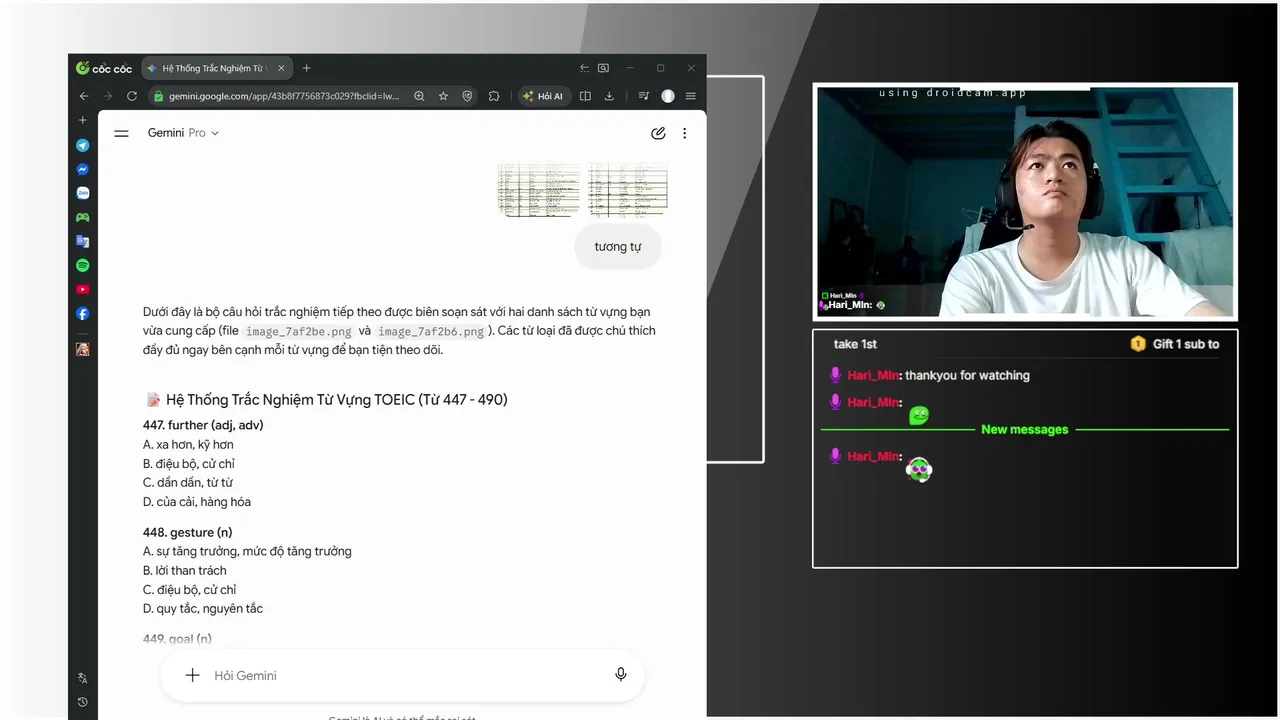Open Google Translate from the sidebar
Image resolution: width=1280 pixels, height=720 pixels.
(83, 241)
